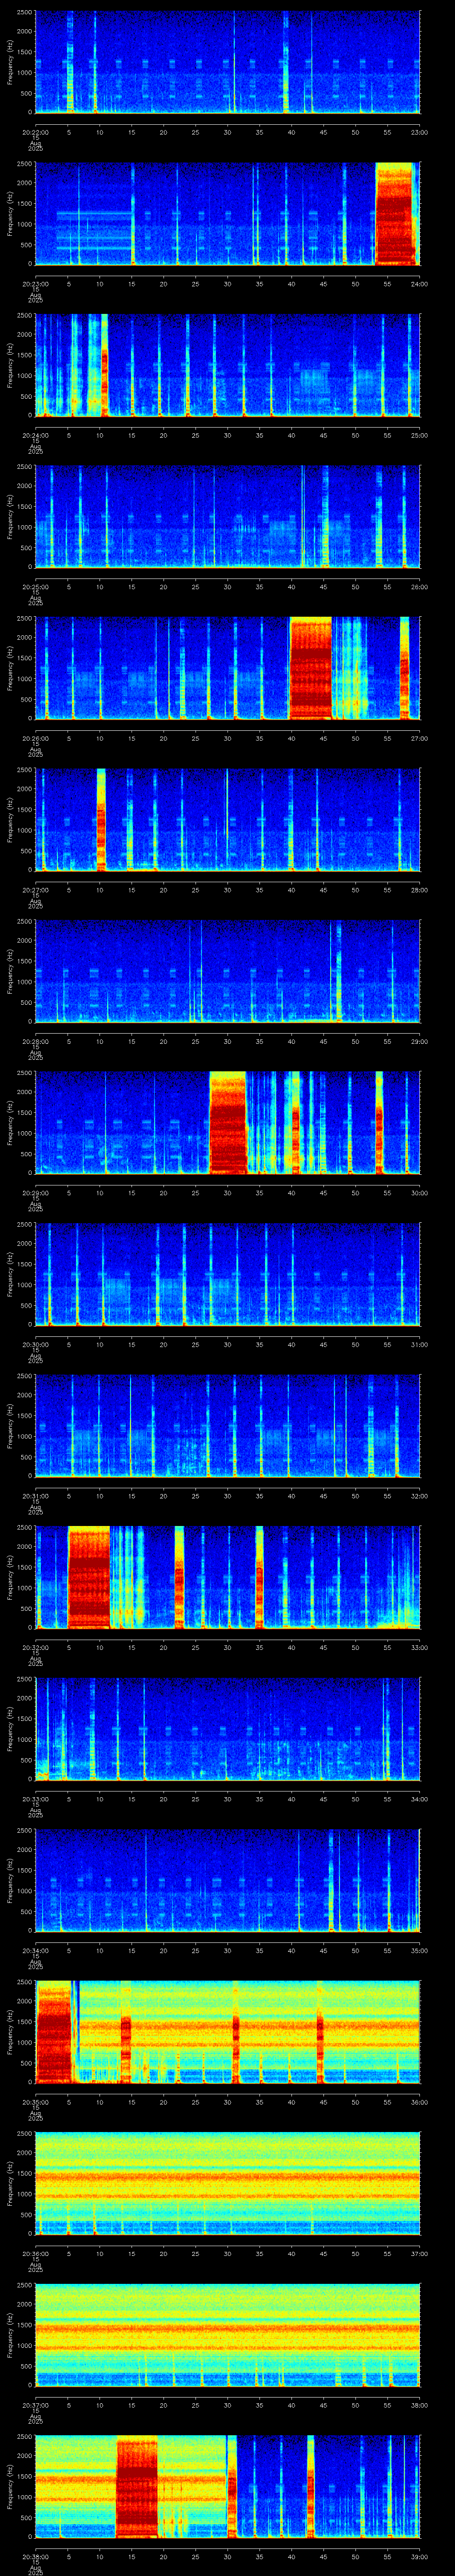Click the spectrogram starting at 20:24:00

pos(227,365)
